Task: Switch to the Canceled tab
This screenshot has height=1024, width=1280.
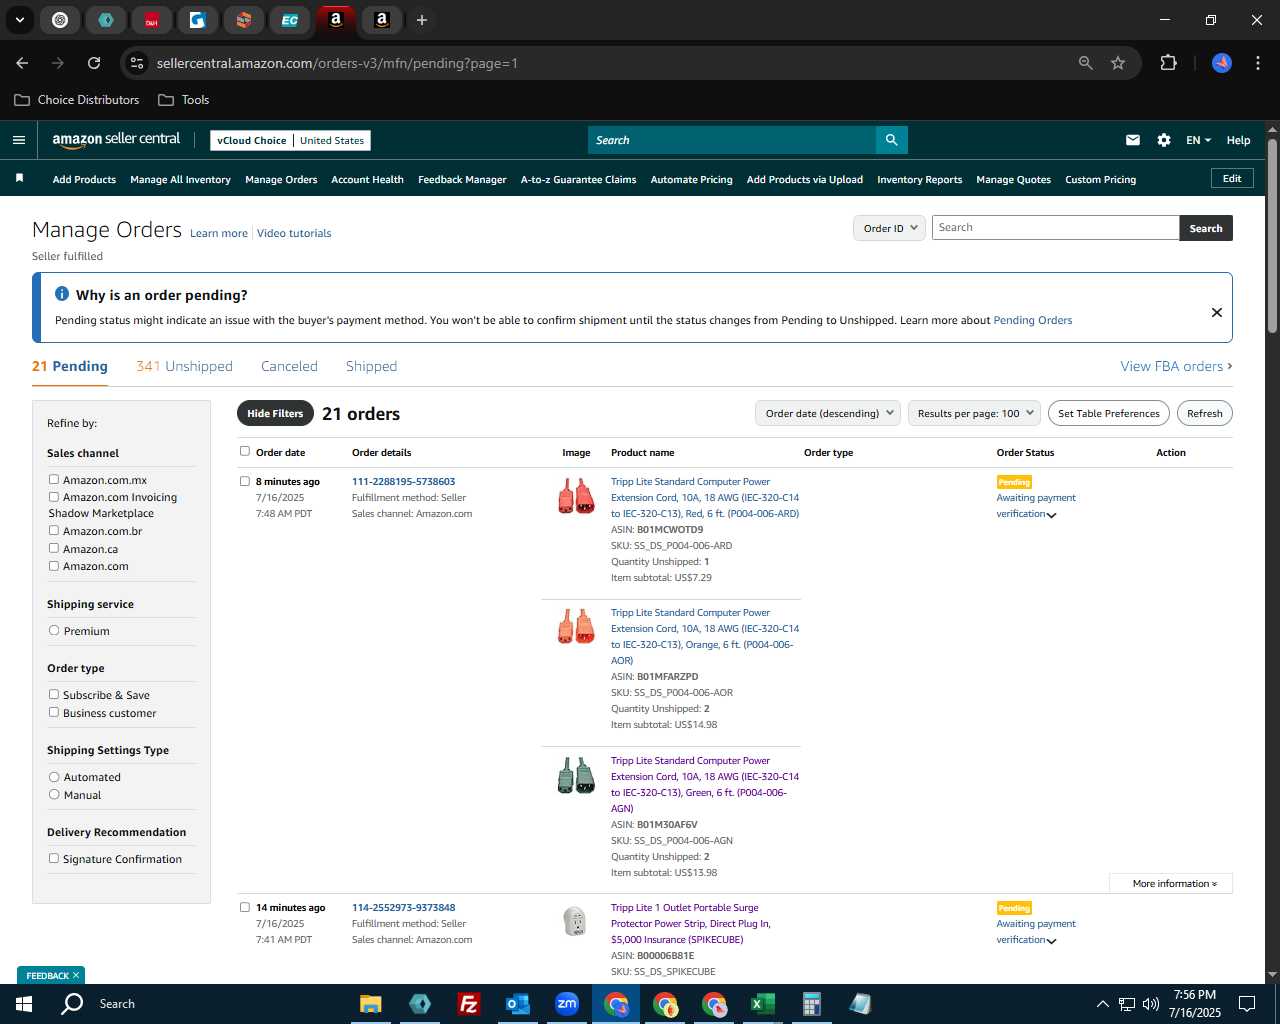Action: pyautogui.click(x=289, y=366)
